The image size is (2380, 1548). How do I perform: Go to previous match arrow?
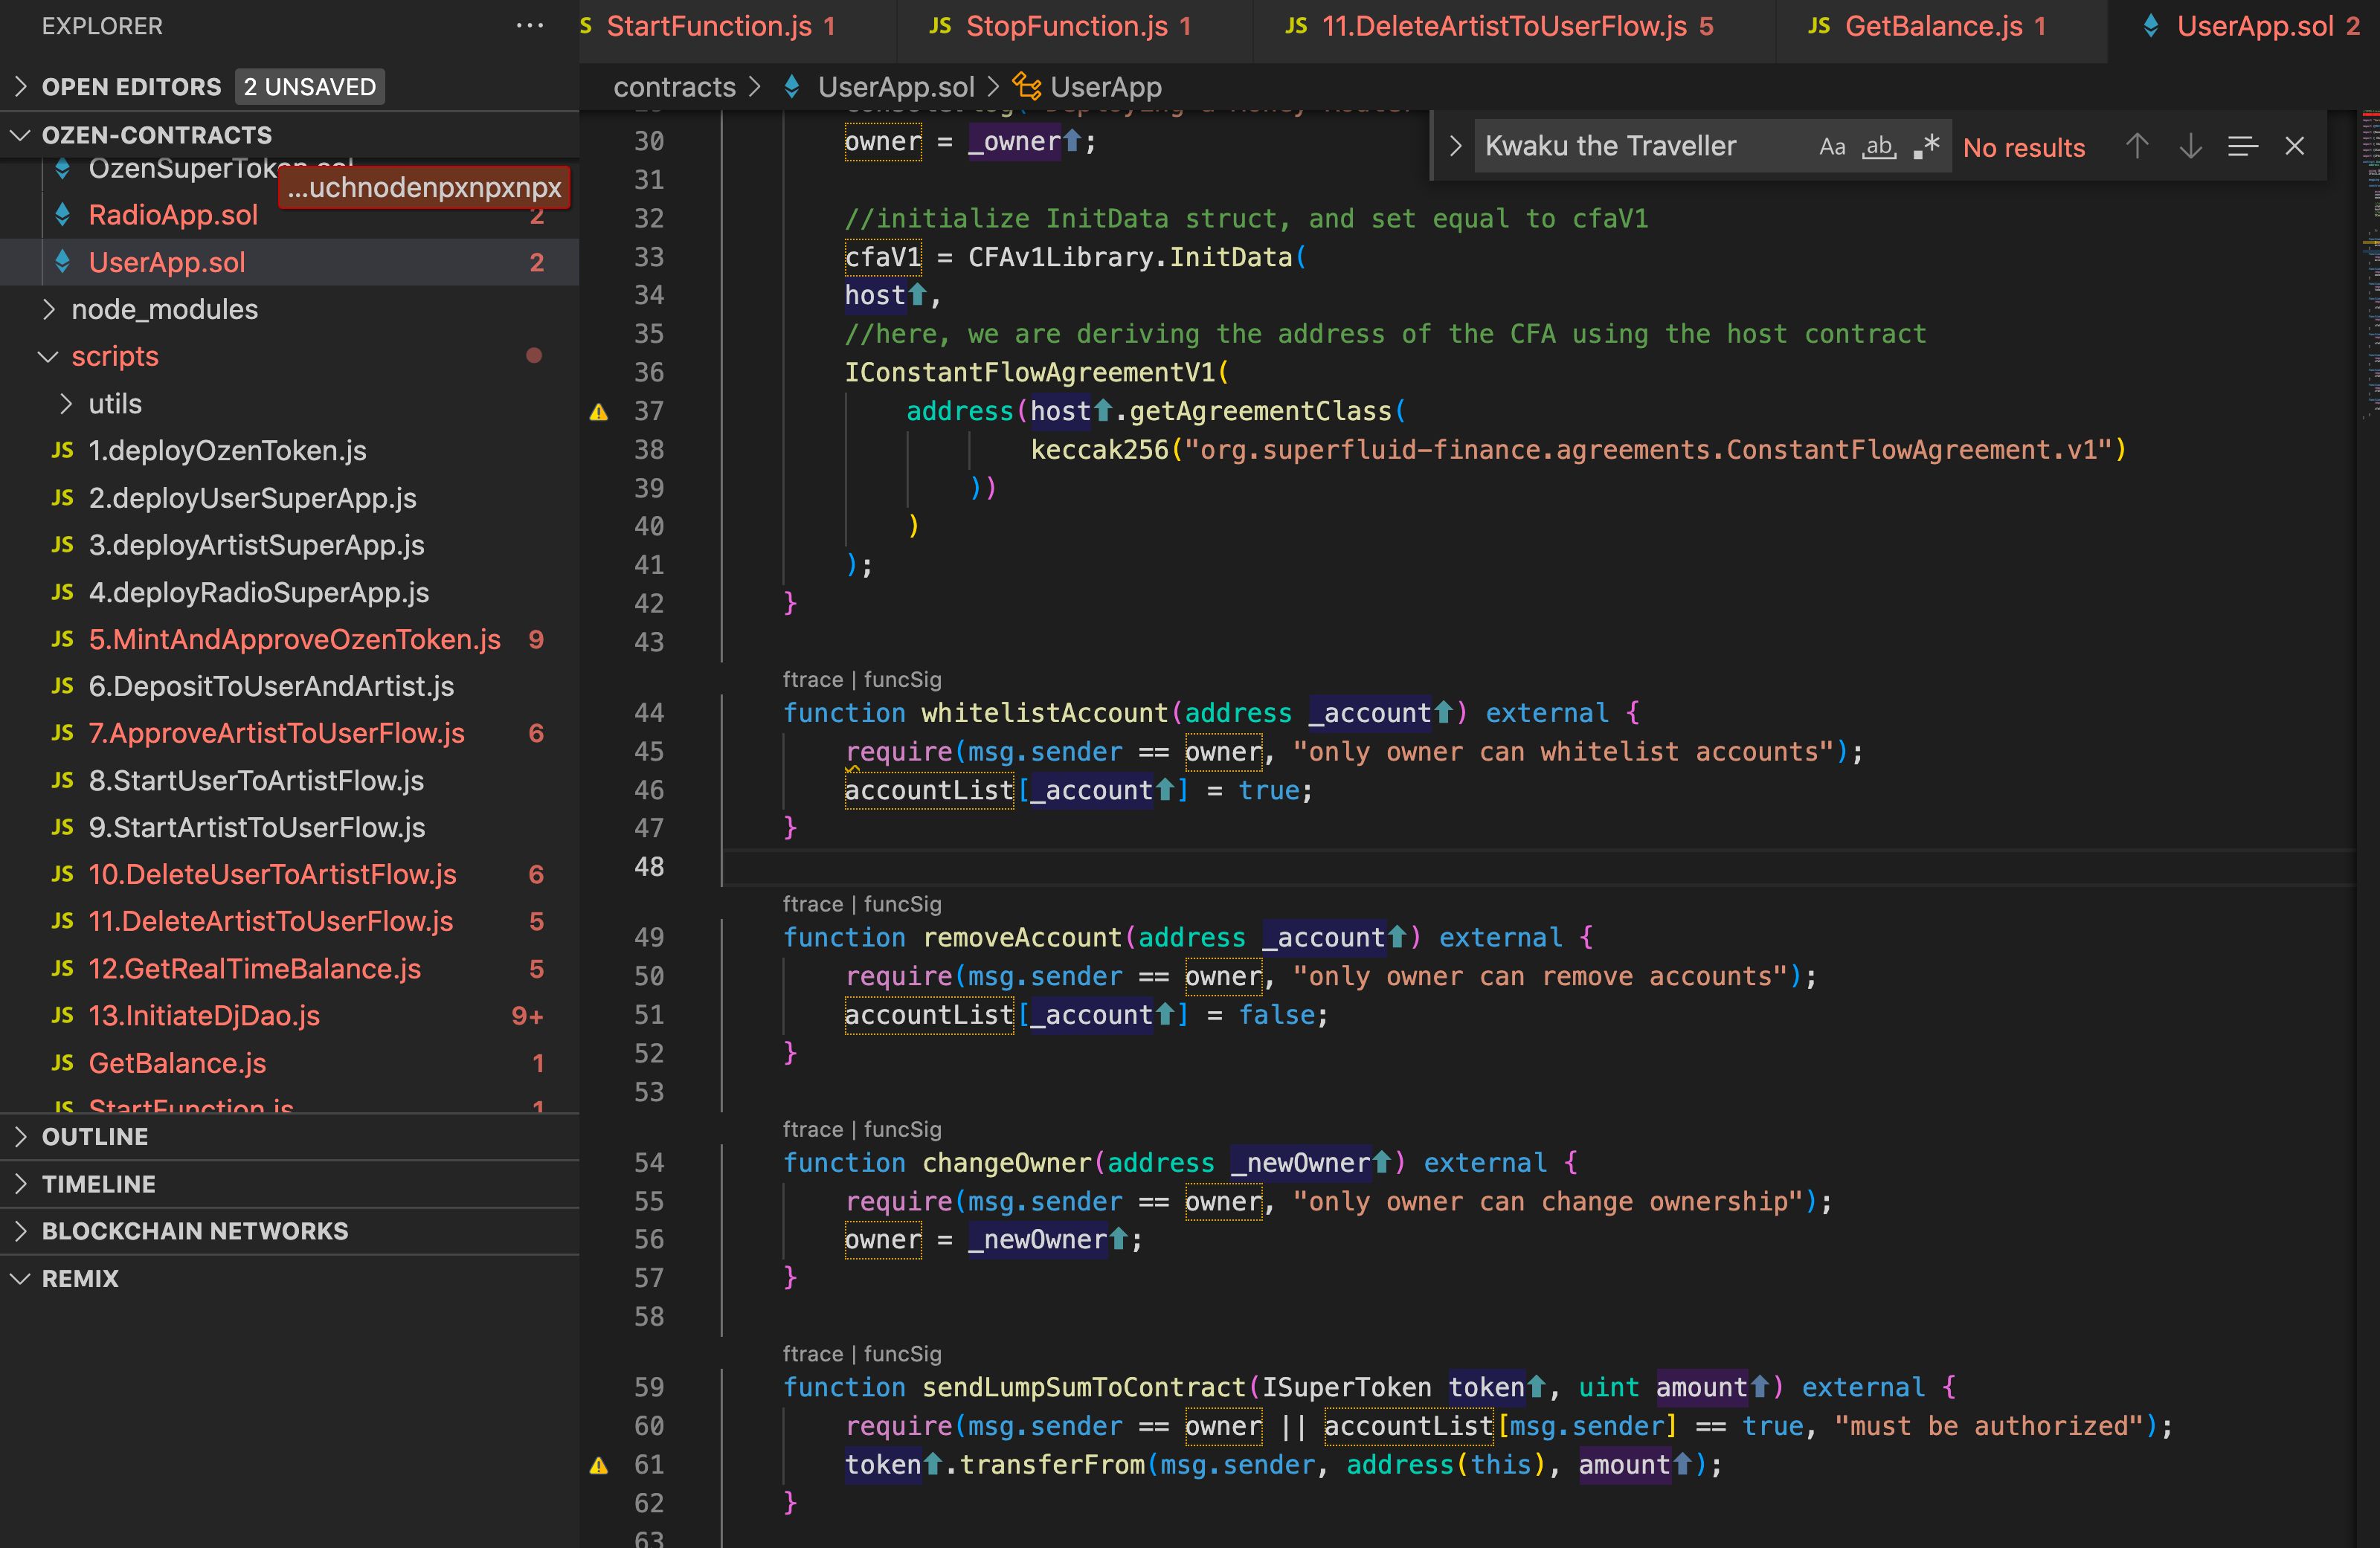pos(2136,147)
